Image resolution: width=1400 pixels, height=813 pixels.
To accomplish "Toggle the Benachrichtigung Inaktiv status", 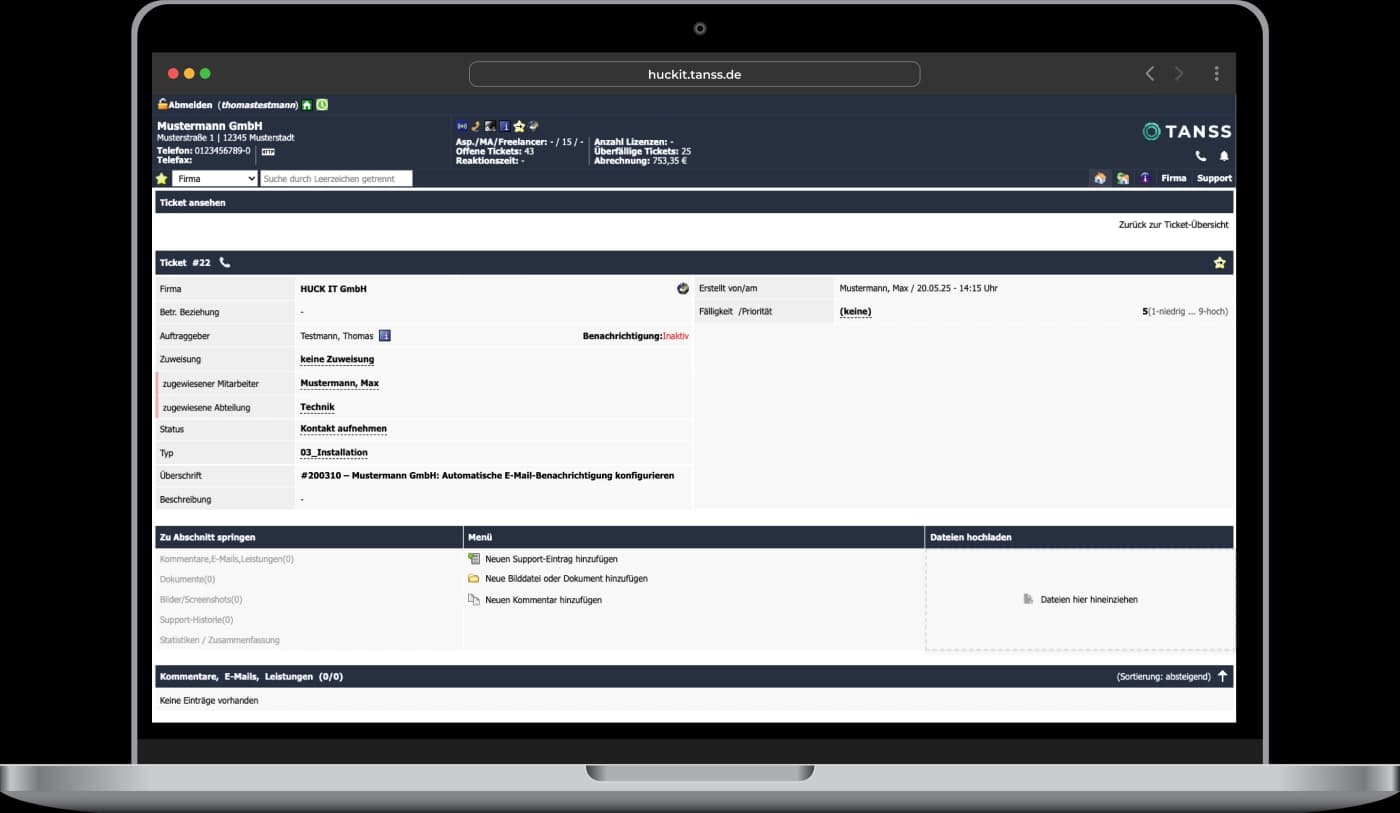I will coord(675,336).
